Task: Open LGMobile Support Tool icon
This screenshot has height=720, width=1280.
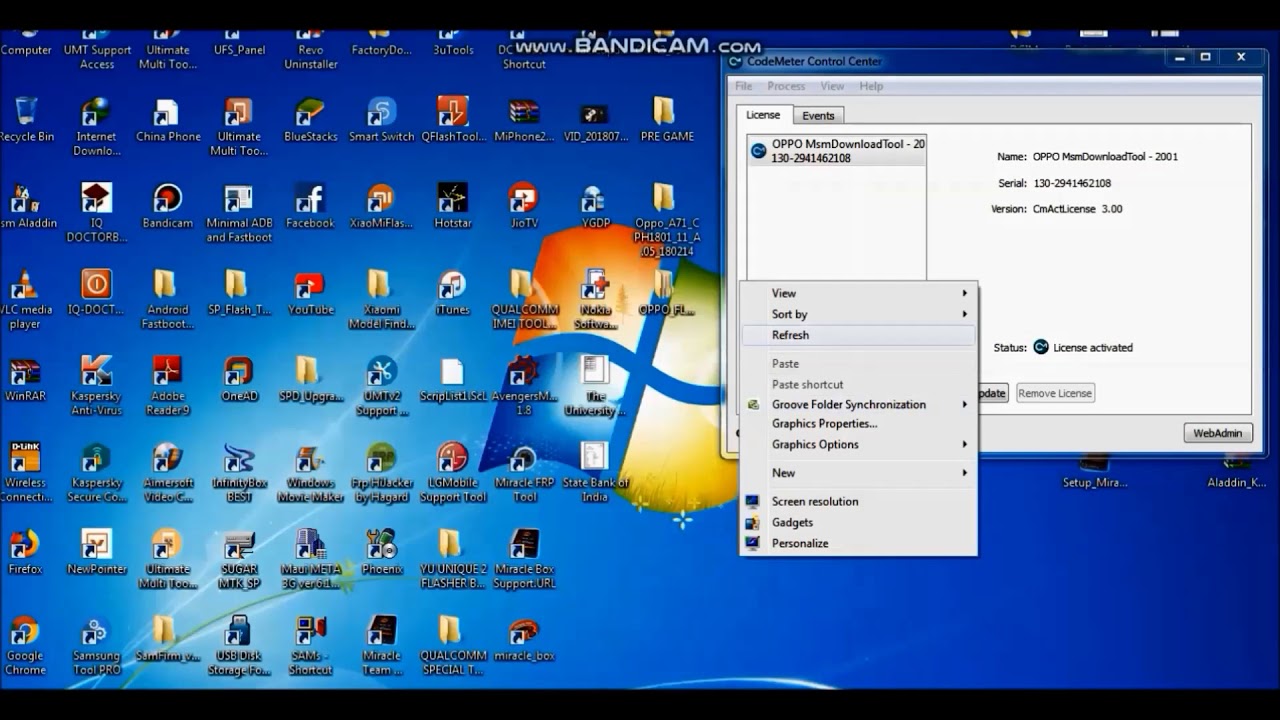Action: pyautogui.click(x=453, y=473)
